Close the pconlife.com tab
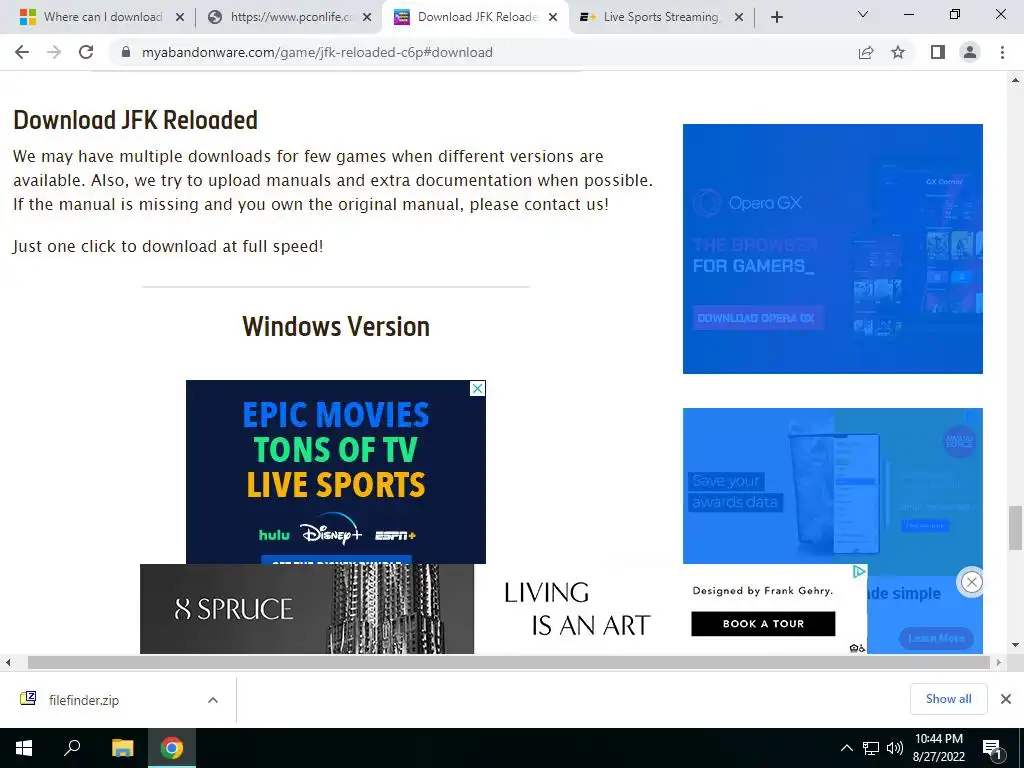The width and height of the screenshot is (1024, 768). (367, 17)
